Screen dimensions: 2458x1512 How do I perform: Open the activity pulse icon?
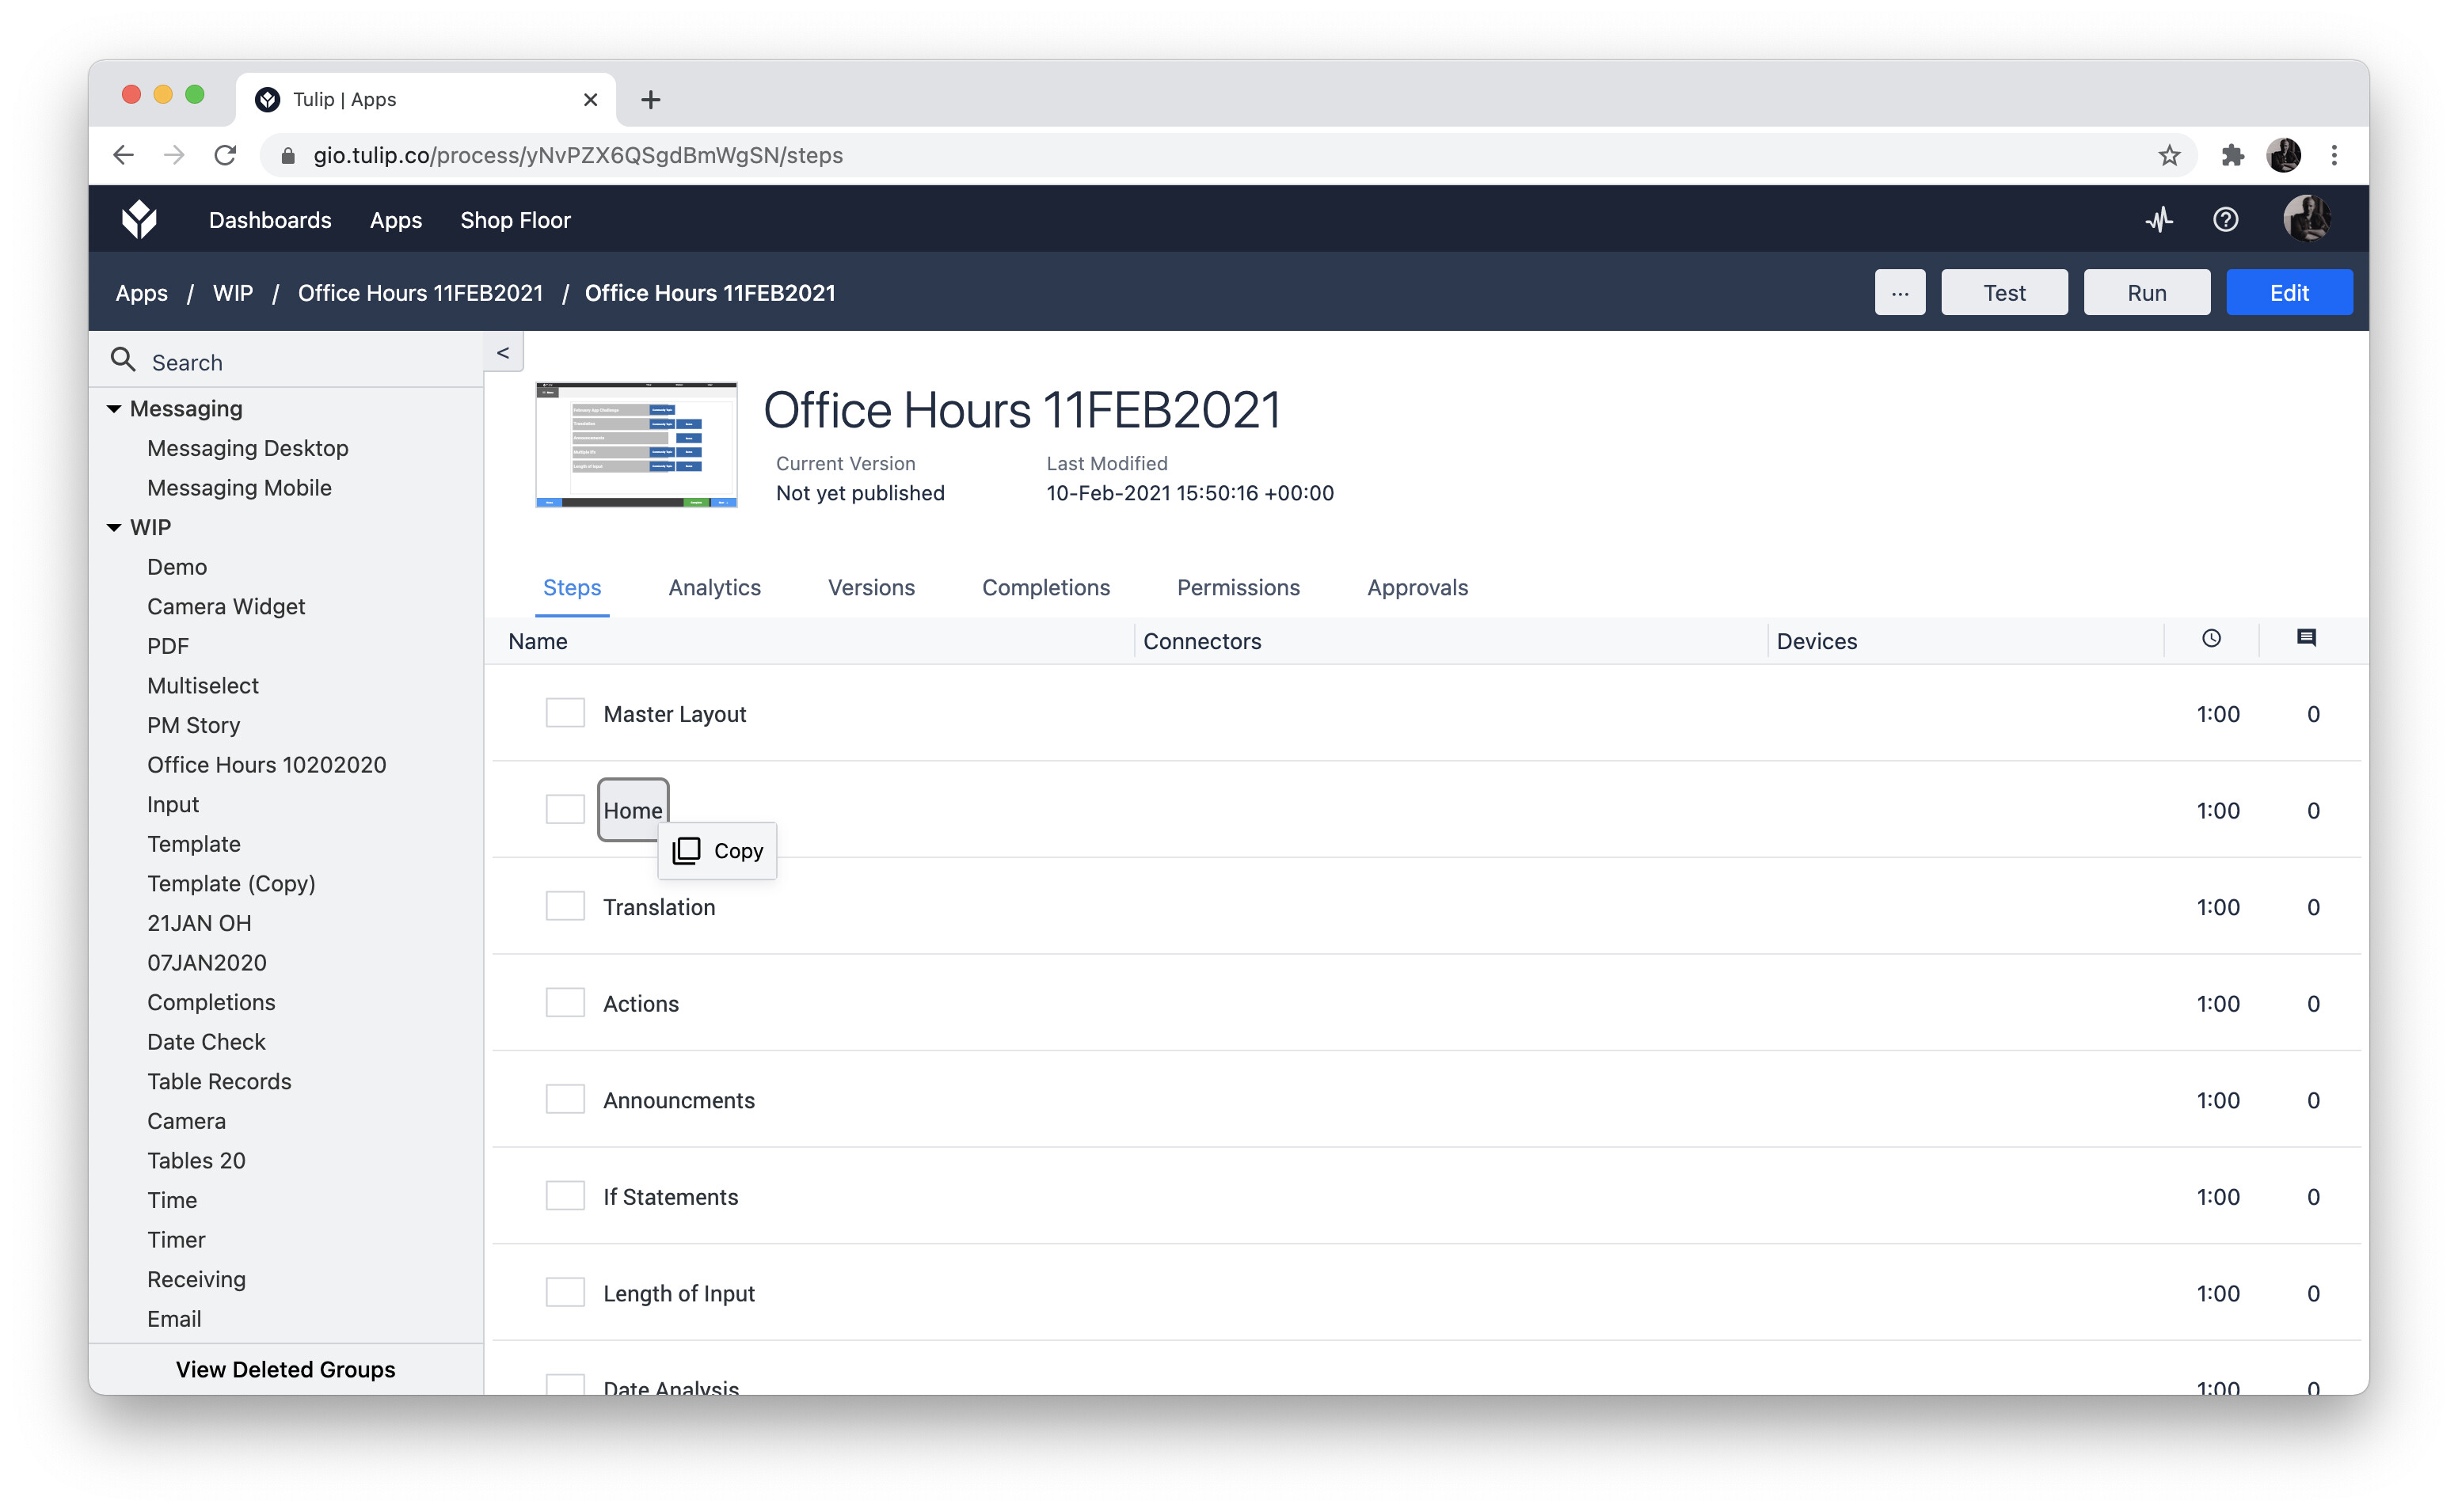pos(2159,220)
